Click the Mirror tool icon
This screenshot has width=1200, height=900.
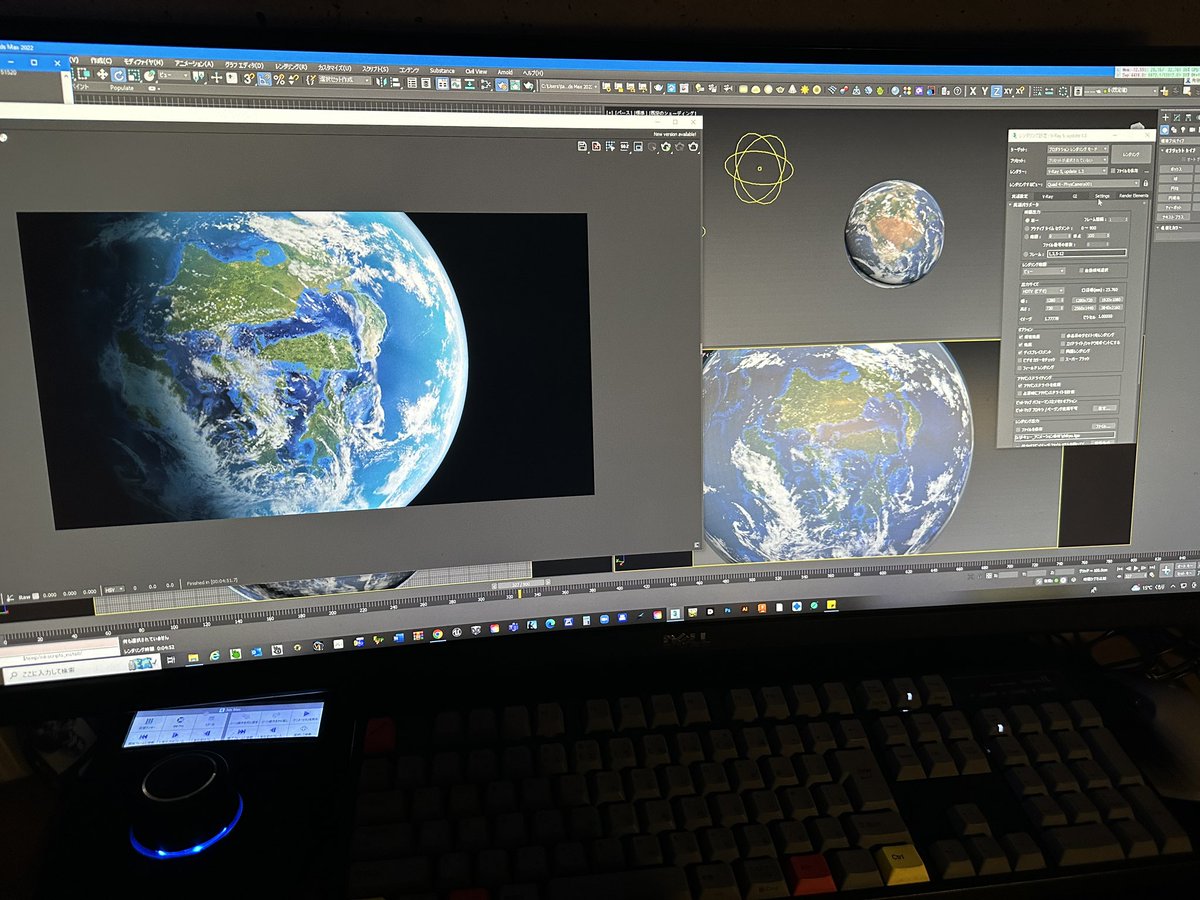pos(380,81)
